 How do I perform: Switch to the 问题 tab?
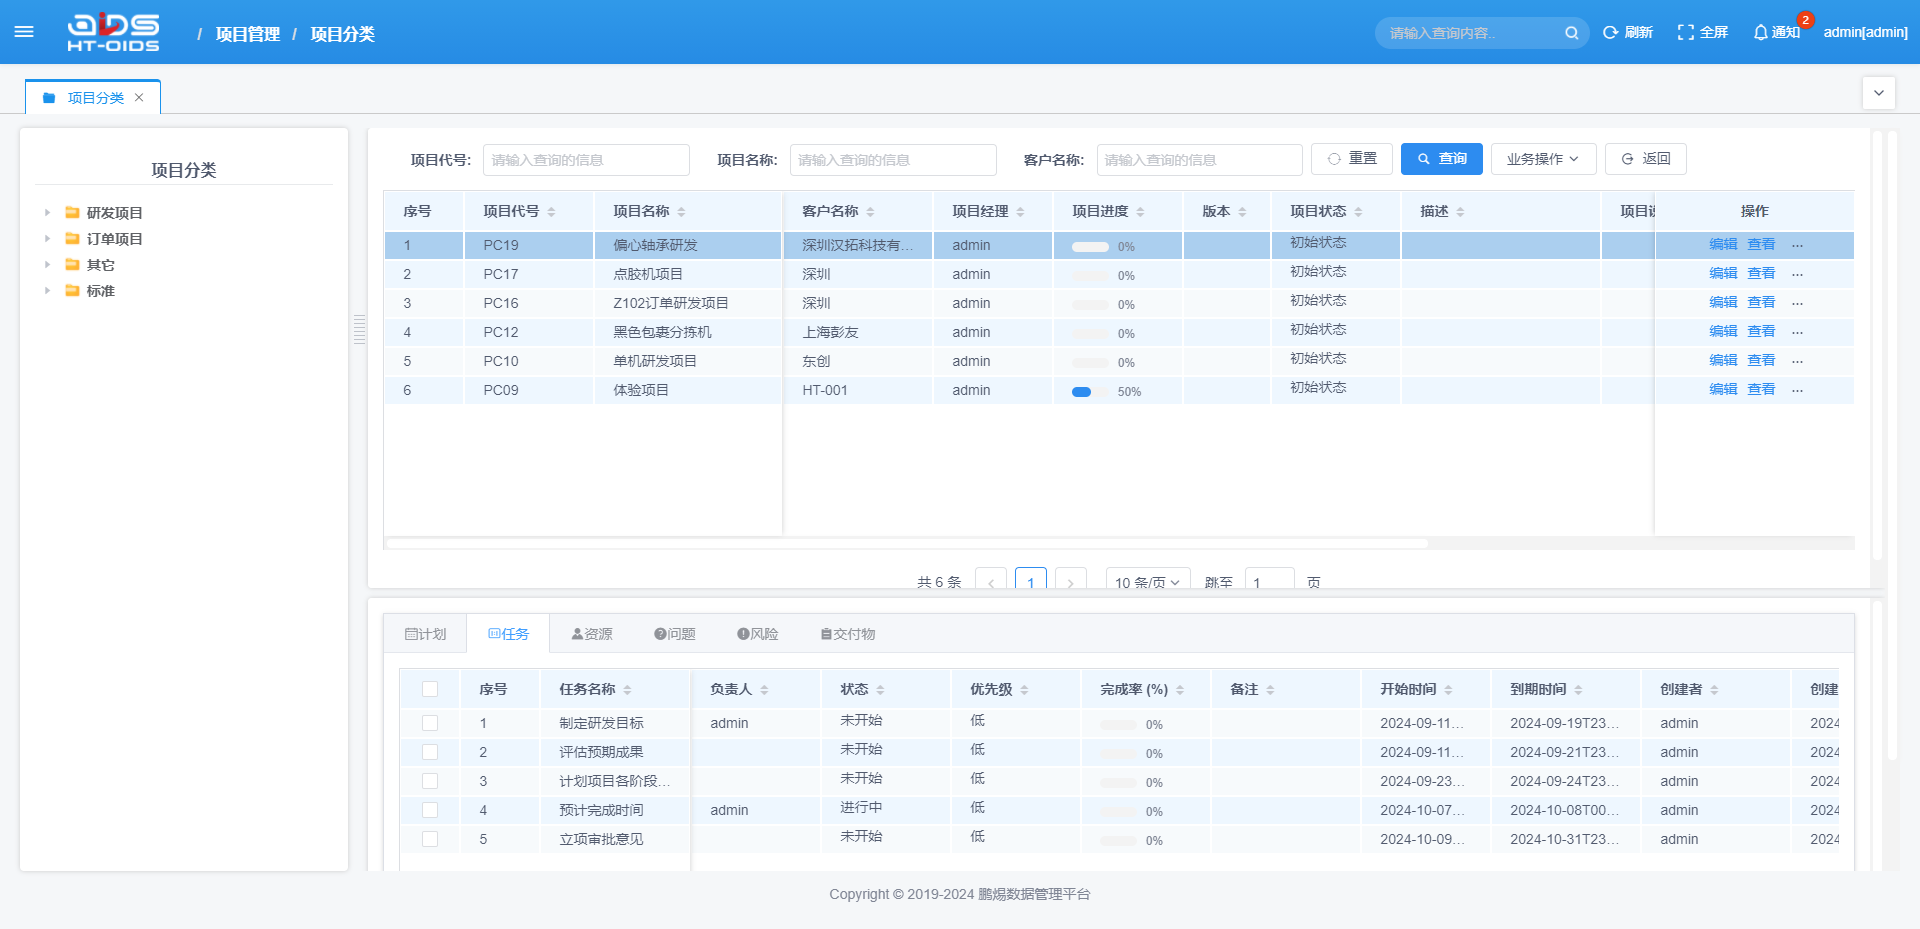675,634
